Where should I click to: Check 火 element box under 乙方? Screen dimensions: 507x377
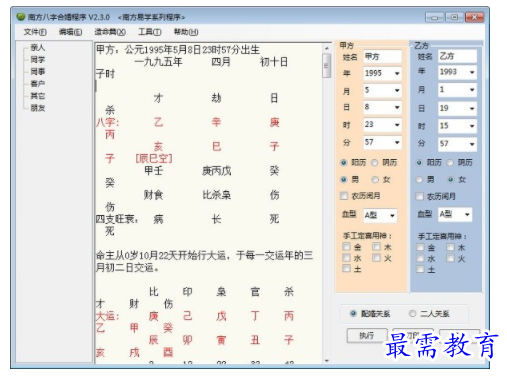450,258
